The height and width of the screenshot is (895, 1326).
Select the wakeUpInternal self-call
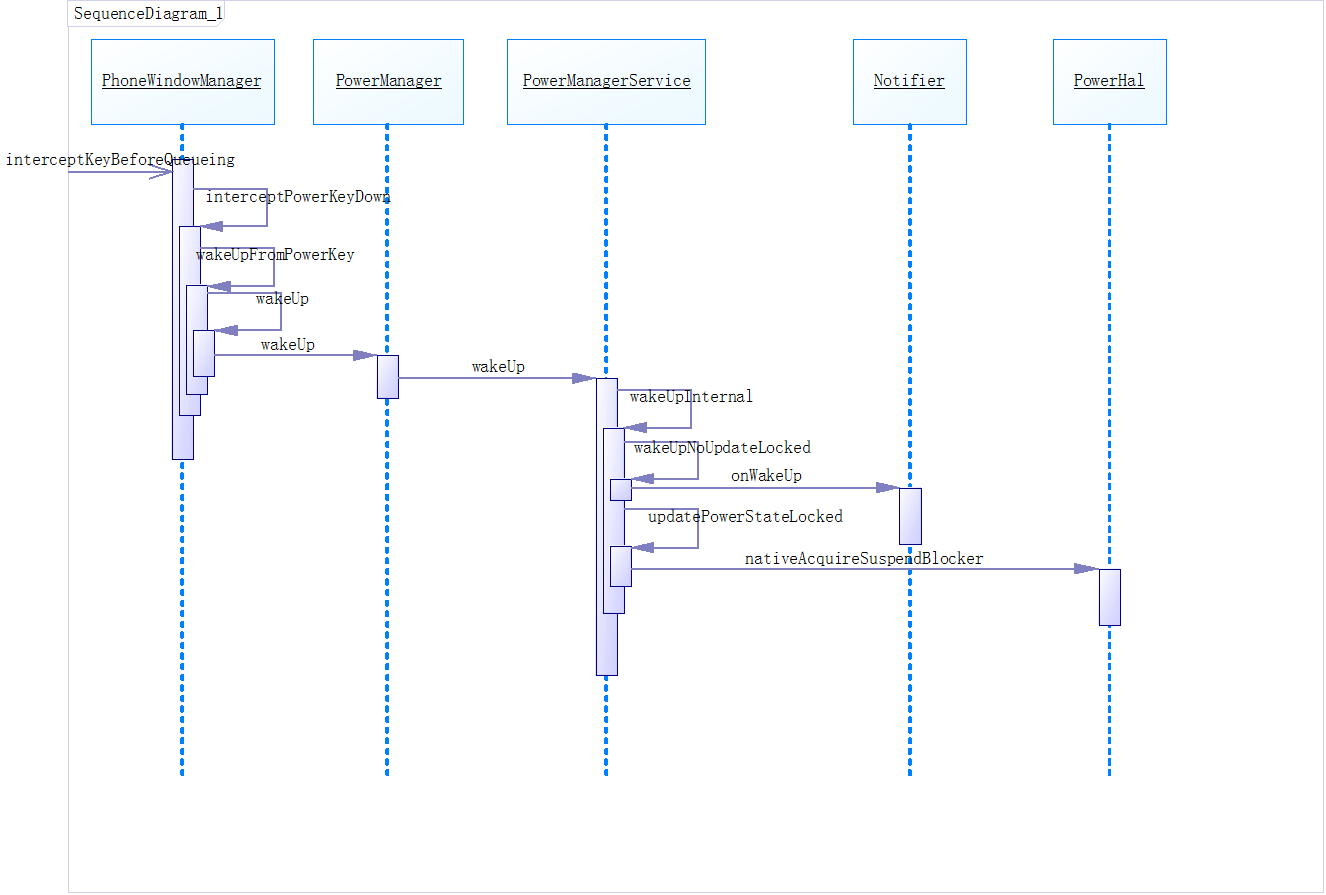click(690, 396)
